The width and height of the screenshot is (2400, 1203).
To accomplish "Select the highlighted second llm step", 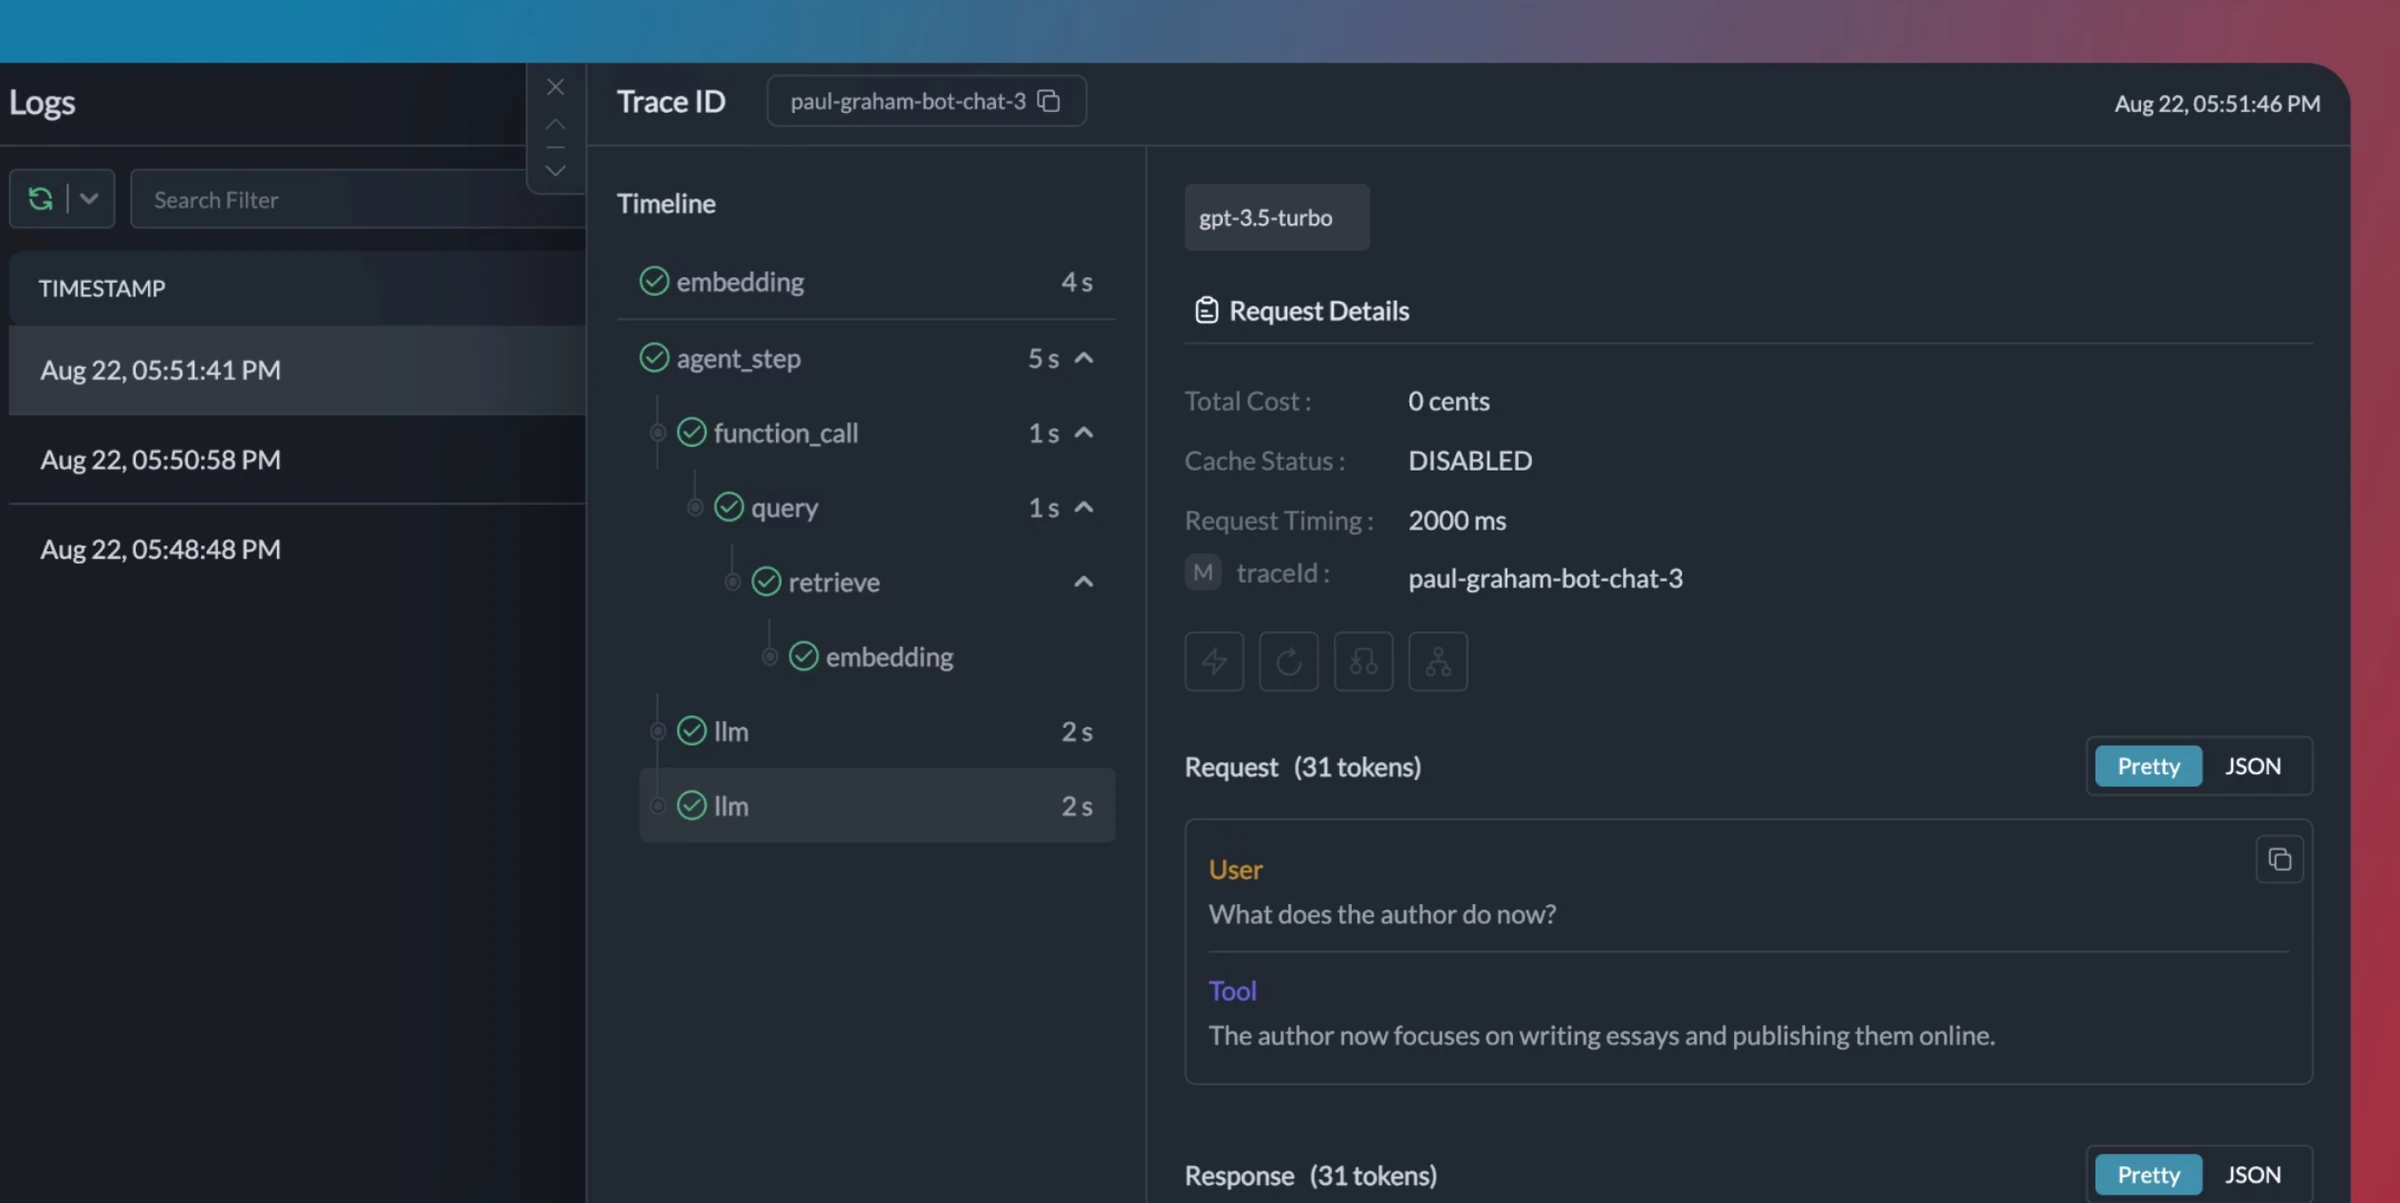I will 877,805.
